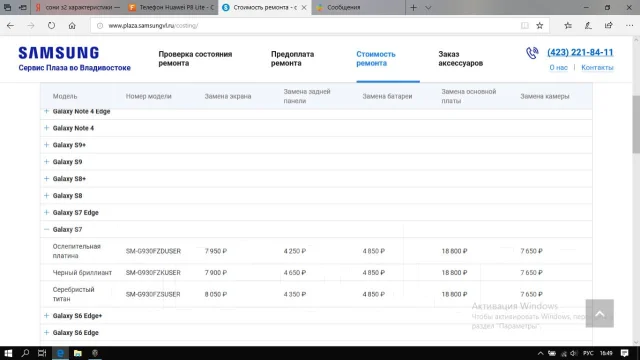Click the scroll-to-top arrow button
Viewport: 640px width, 360px height.
click(600, 313)
